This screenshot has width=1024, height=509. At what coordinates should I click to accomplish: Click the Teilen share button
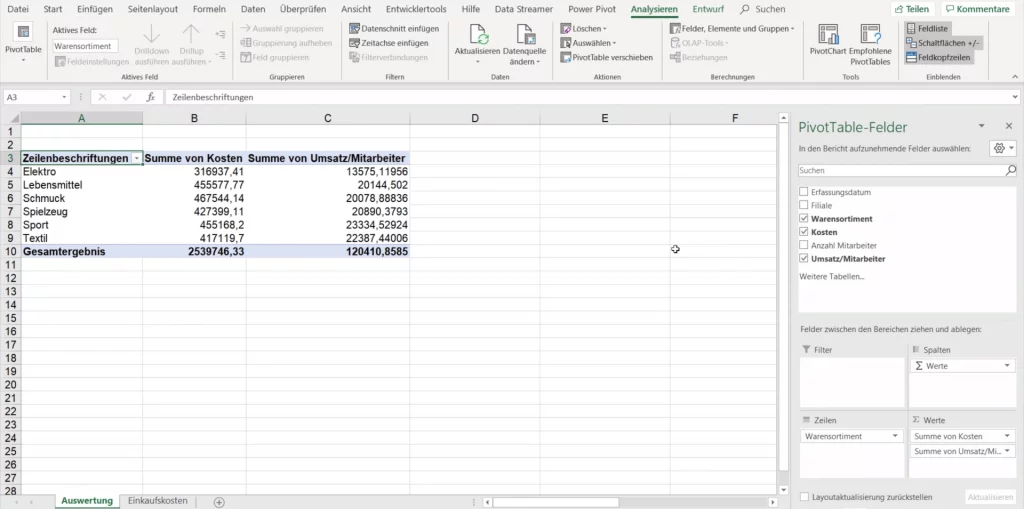pos(913,9)
